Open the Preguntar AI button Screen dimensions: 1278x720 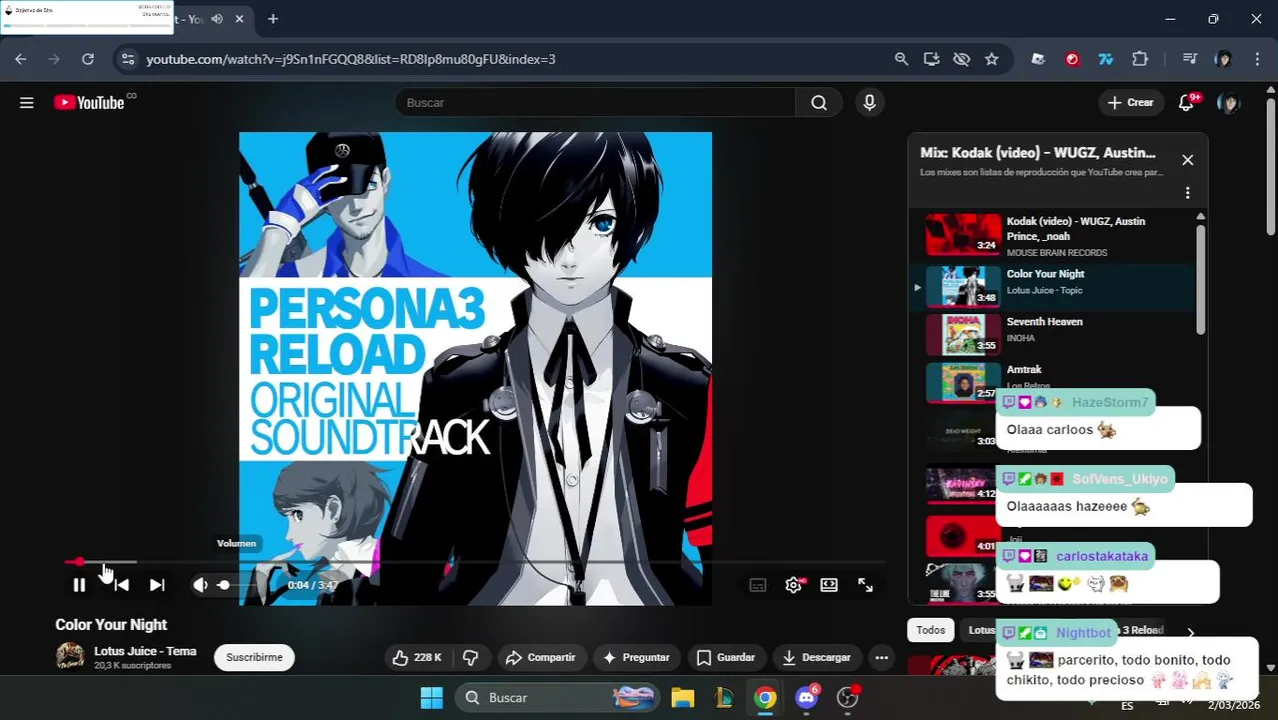tap(635, 657)
